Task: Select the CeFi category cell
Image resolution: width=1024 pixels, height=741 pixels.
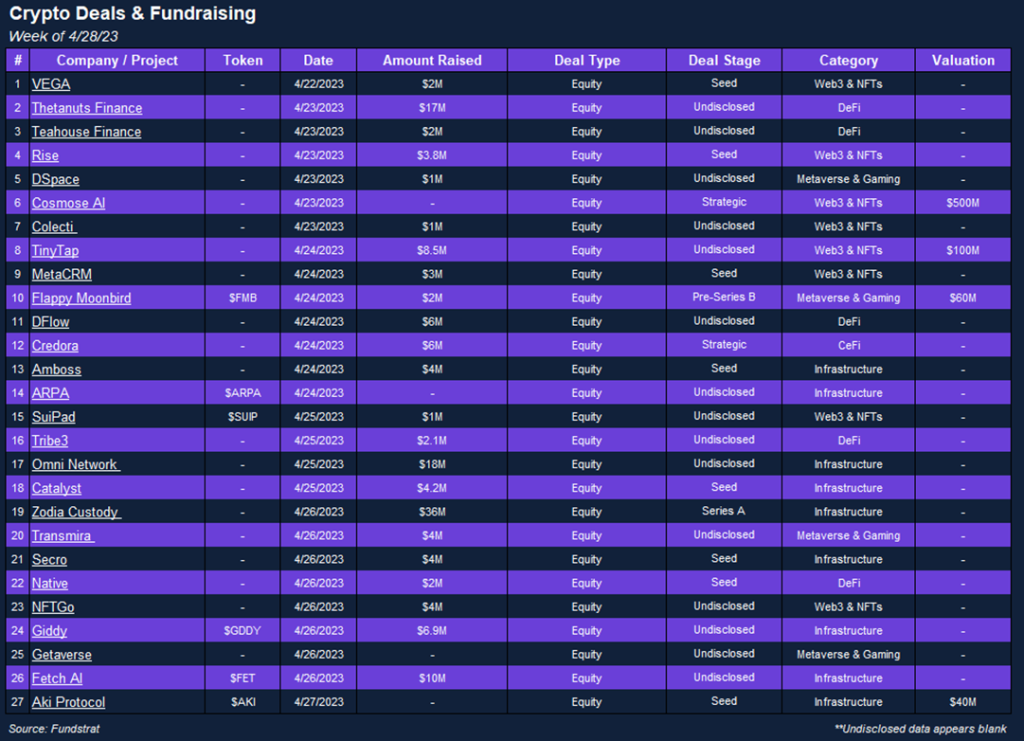Action: click(x=848, y=346)
